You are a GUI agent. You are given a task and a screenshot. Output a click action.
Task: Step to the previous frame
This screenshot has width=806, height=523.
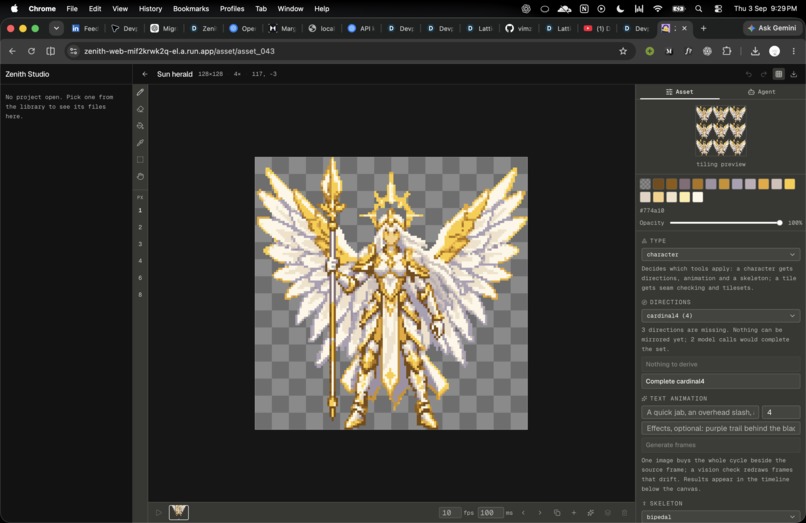523,513
